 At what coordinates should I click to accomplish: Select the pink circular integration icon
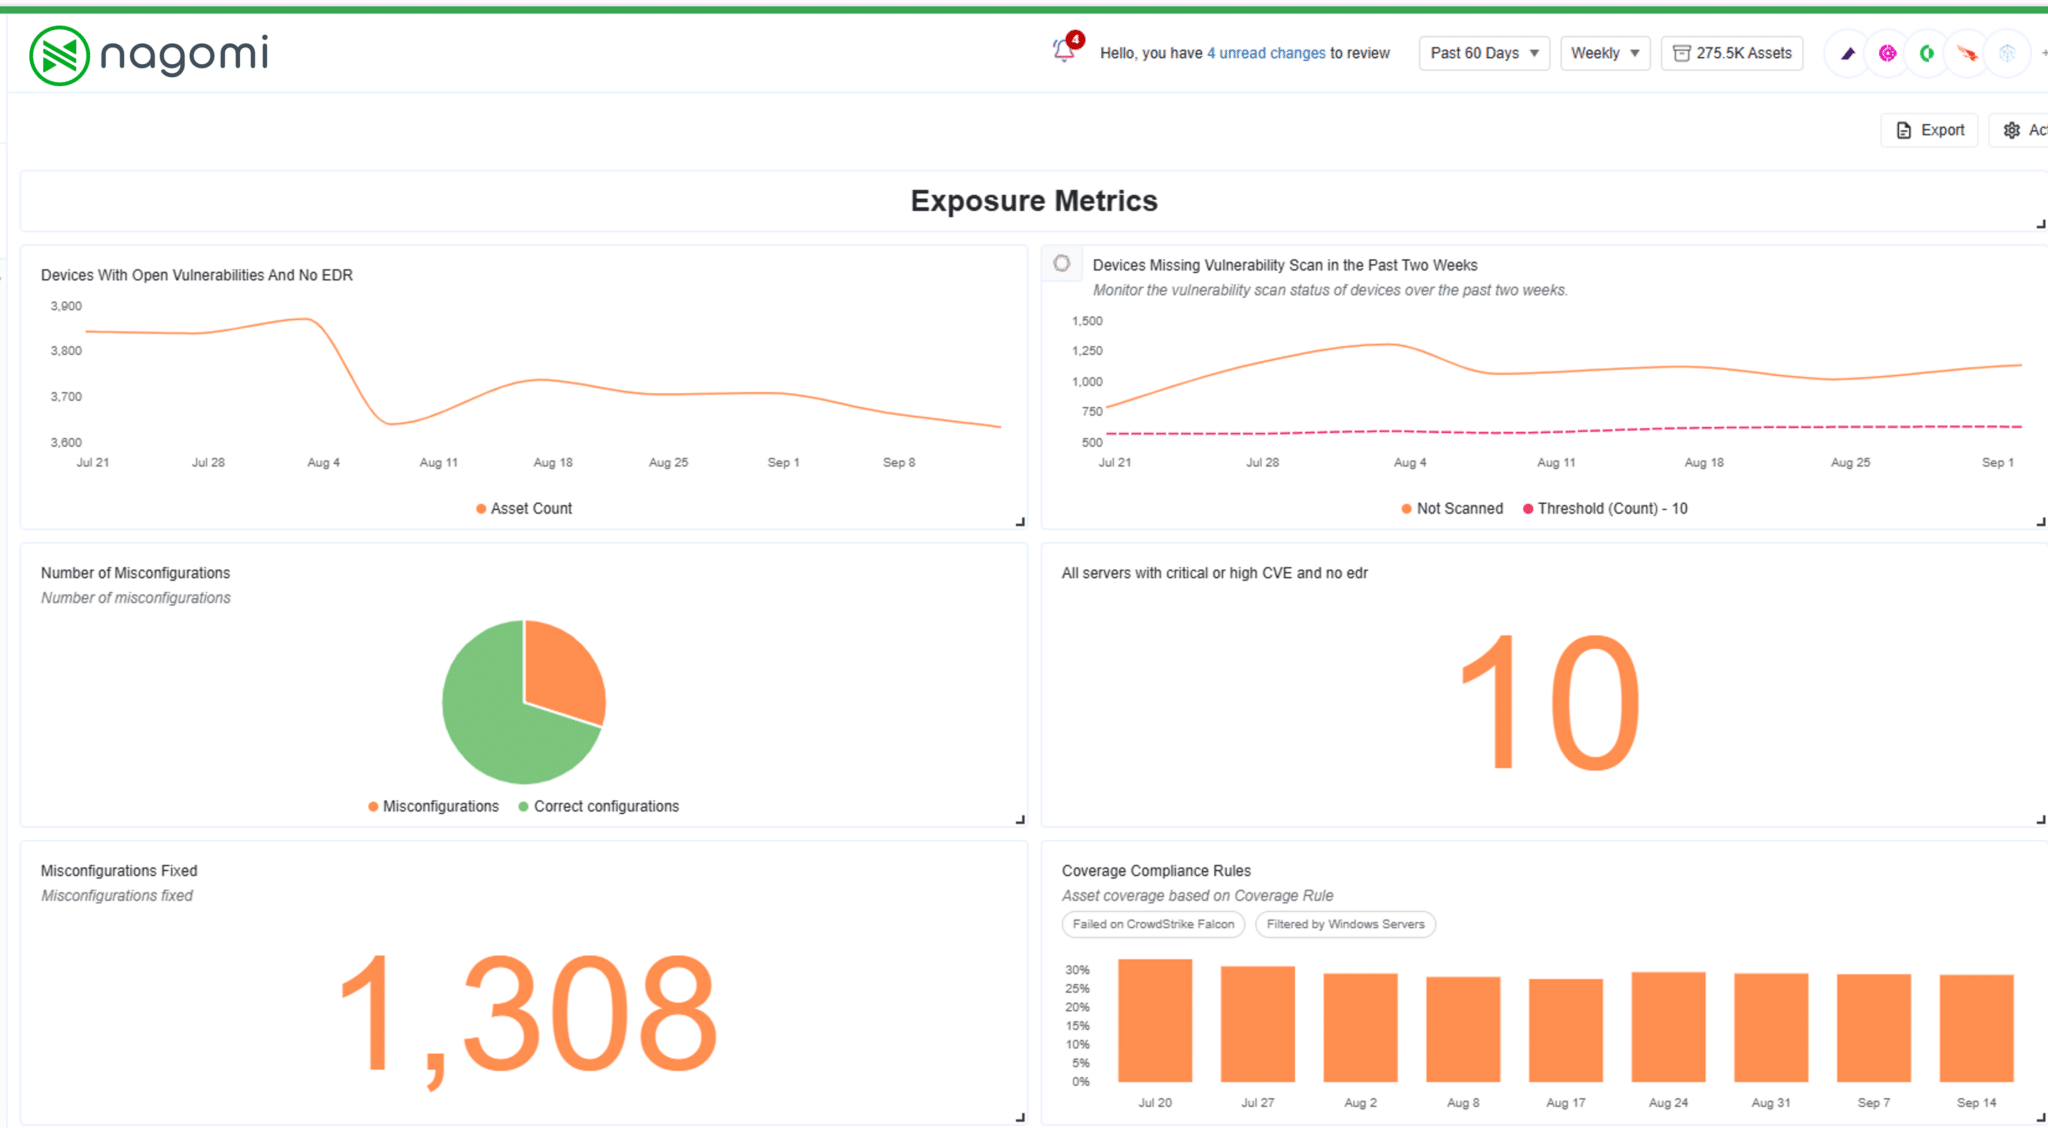(1886, 53)
